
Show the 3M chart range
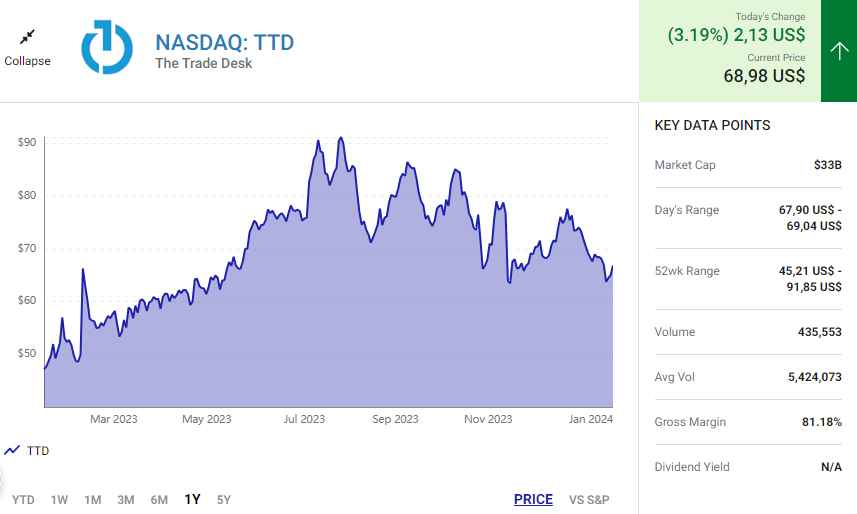(x=125, y=500)
